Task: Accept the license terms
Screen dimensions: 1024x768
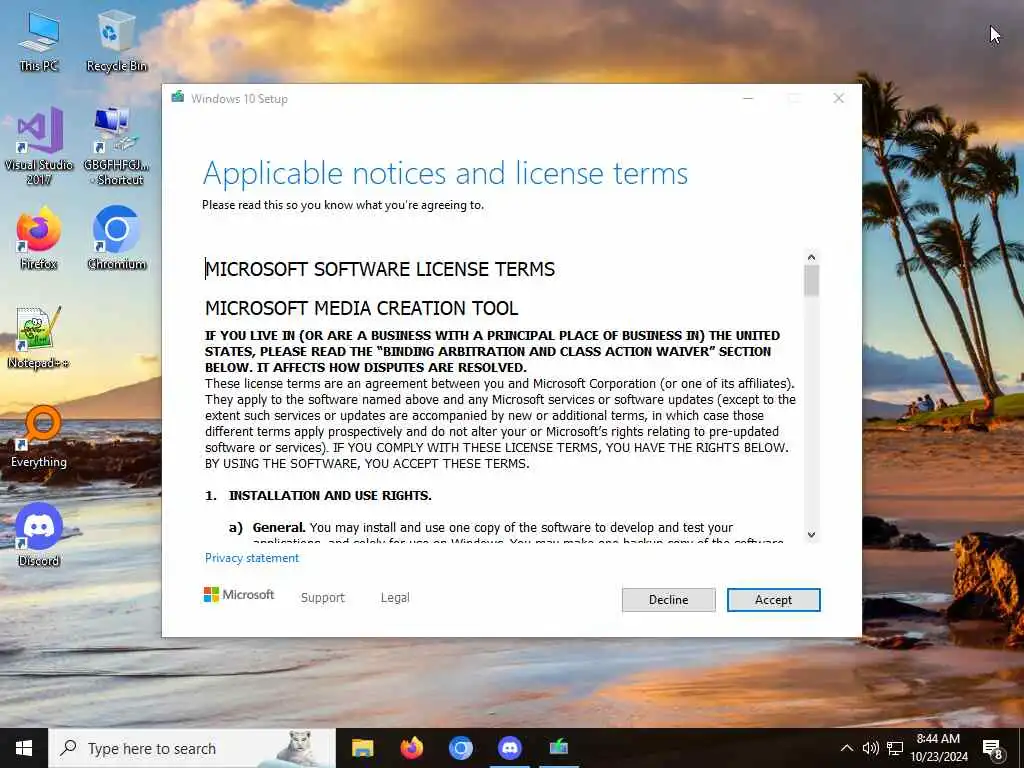Action: (773, 600)
